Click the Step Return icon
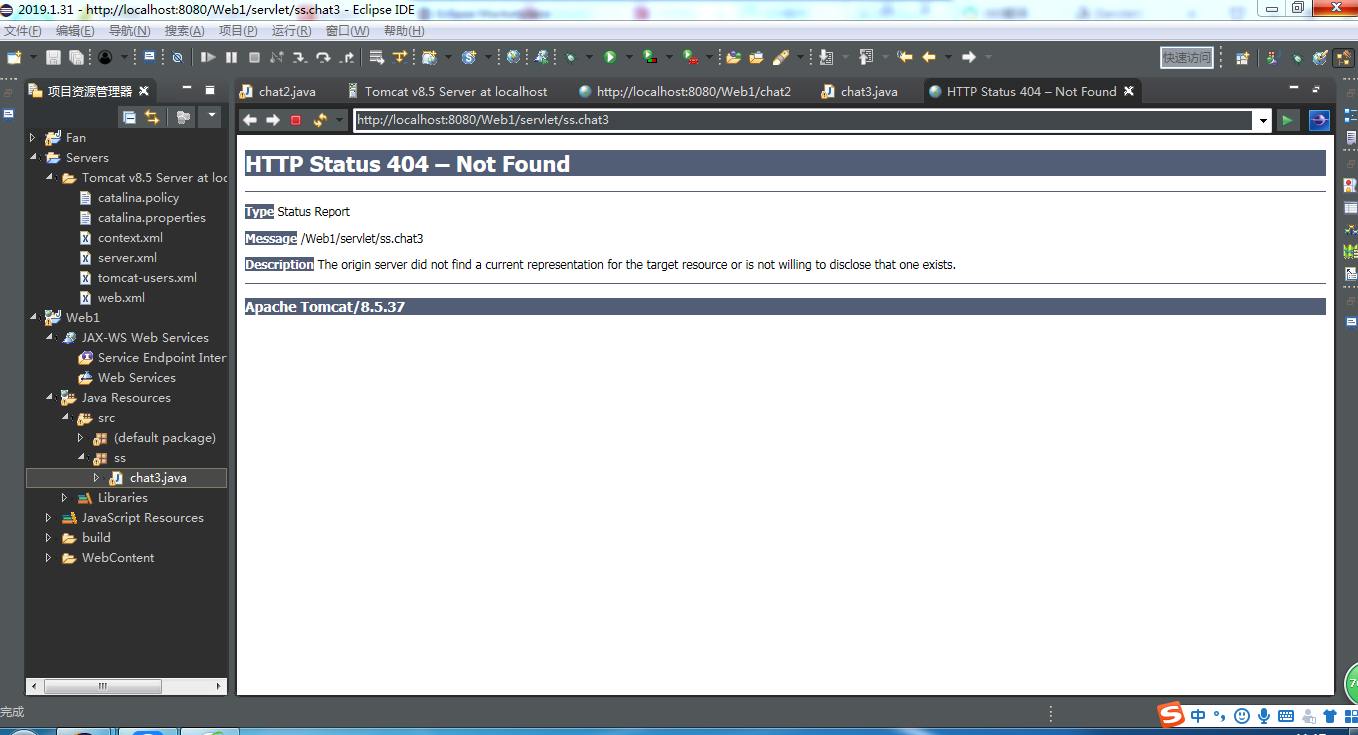This screenshot has width=1358, height=735. point(346,57)
